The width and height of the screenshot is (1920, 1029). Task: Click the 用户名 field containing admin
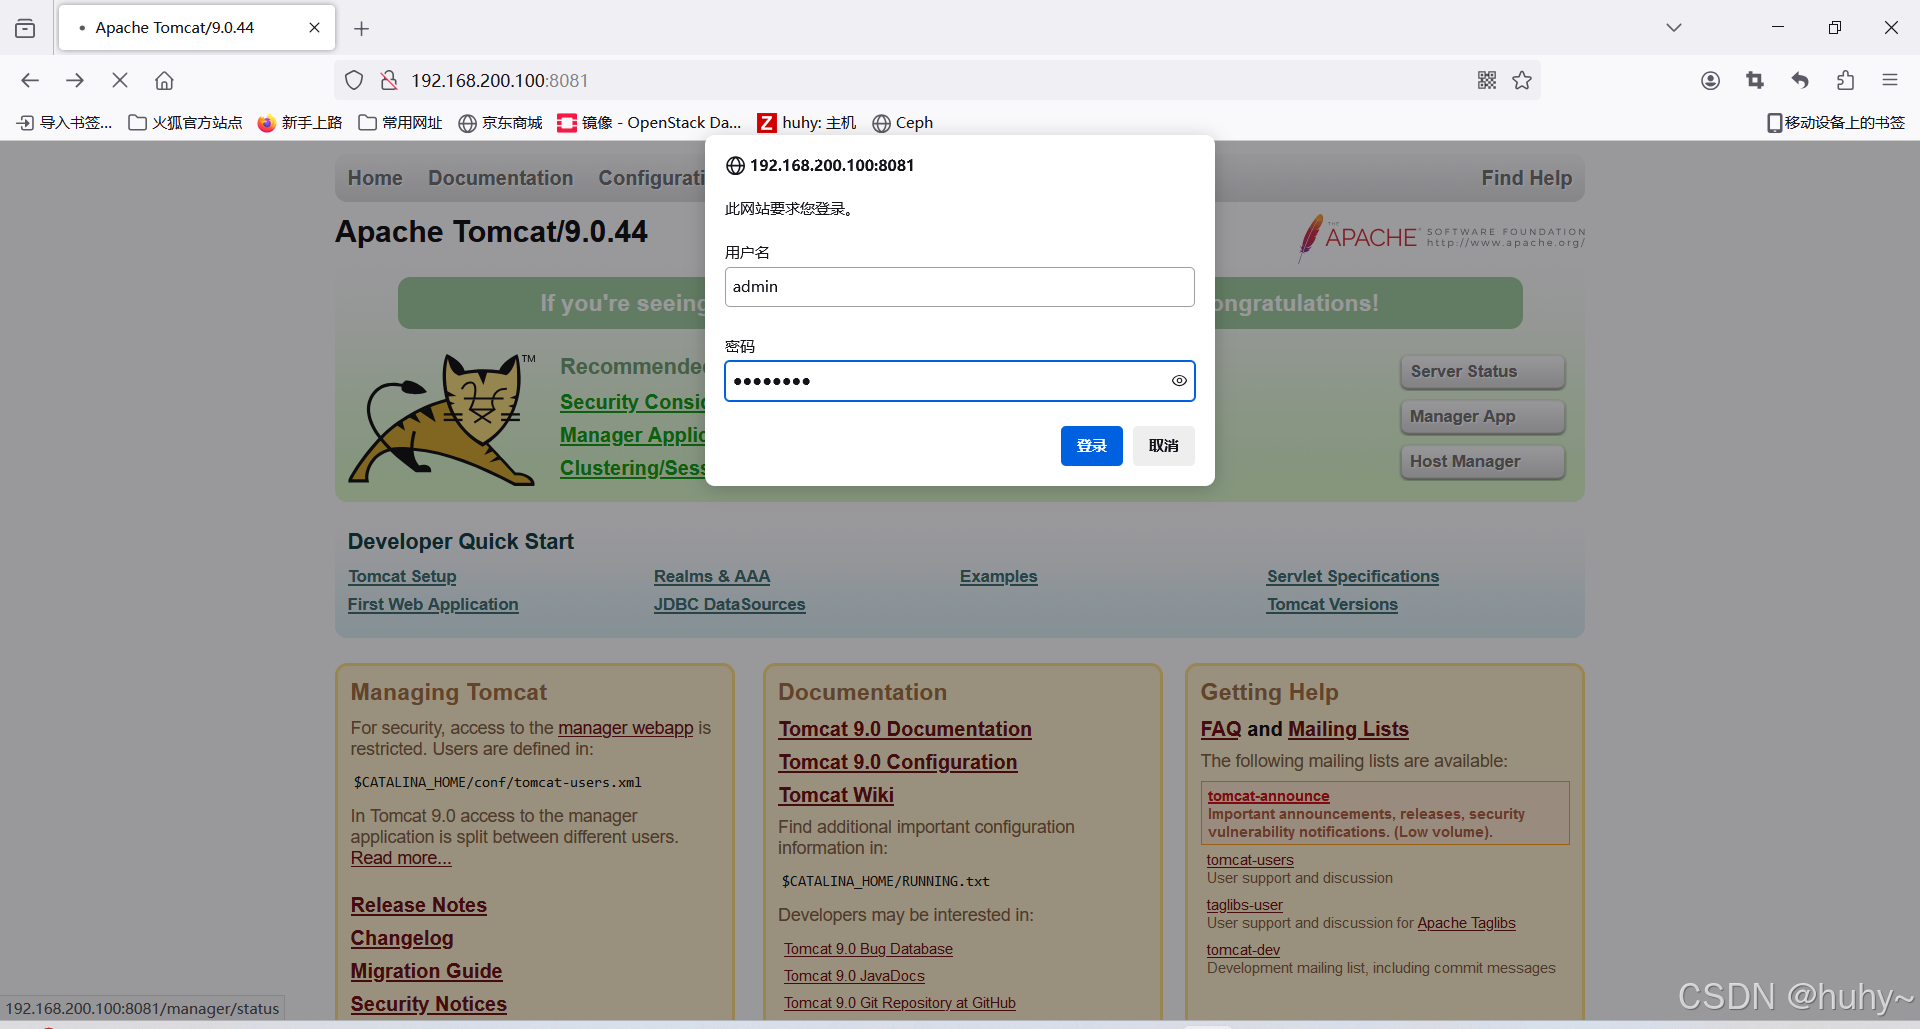point(959,287)
